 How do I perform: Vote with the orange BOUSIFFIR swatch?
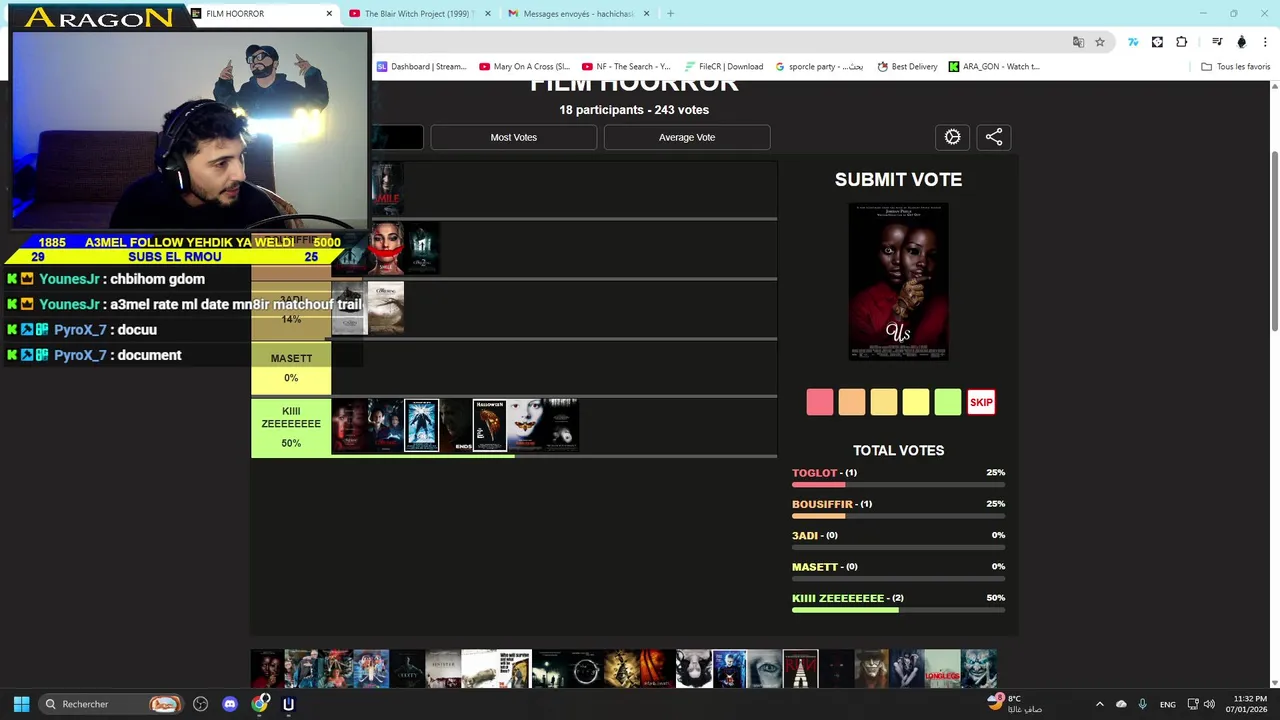[852, 402]
